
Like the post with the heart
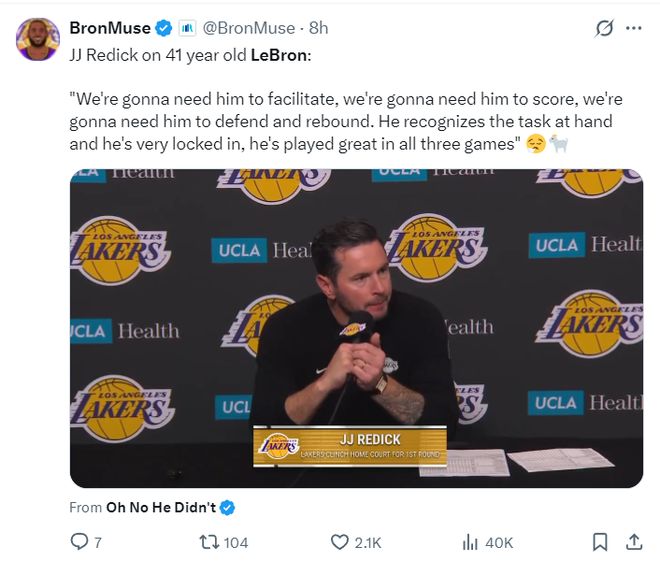click(339, 542)
